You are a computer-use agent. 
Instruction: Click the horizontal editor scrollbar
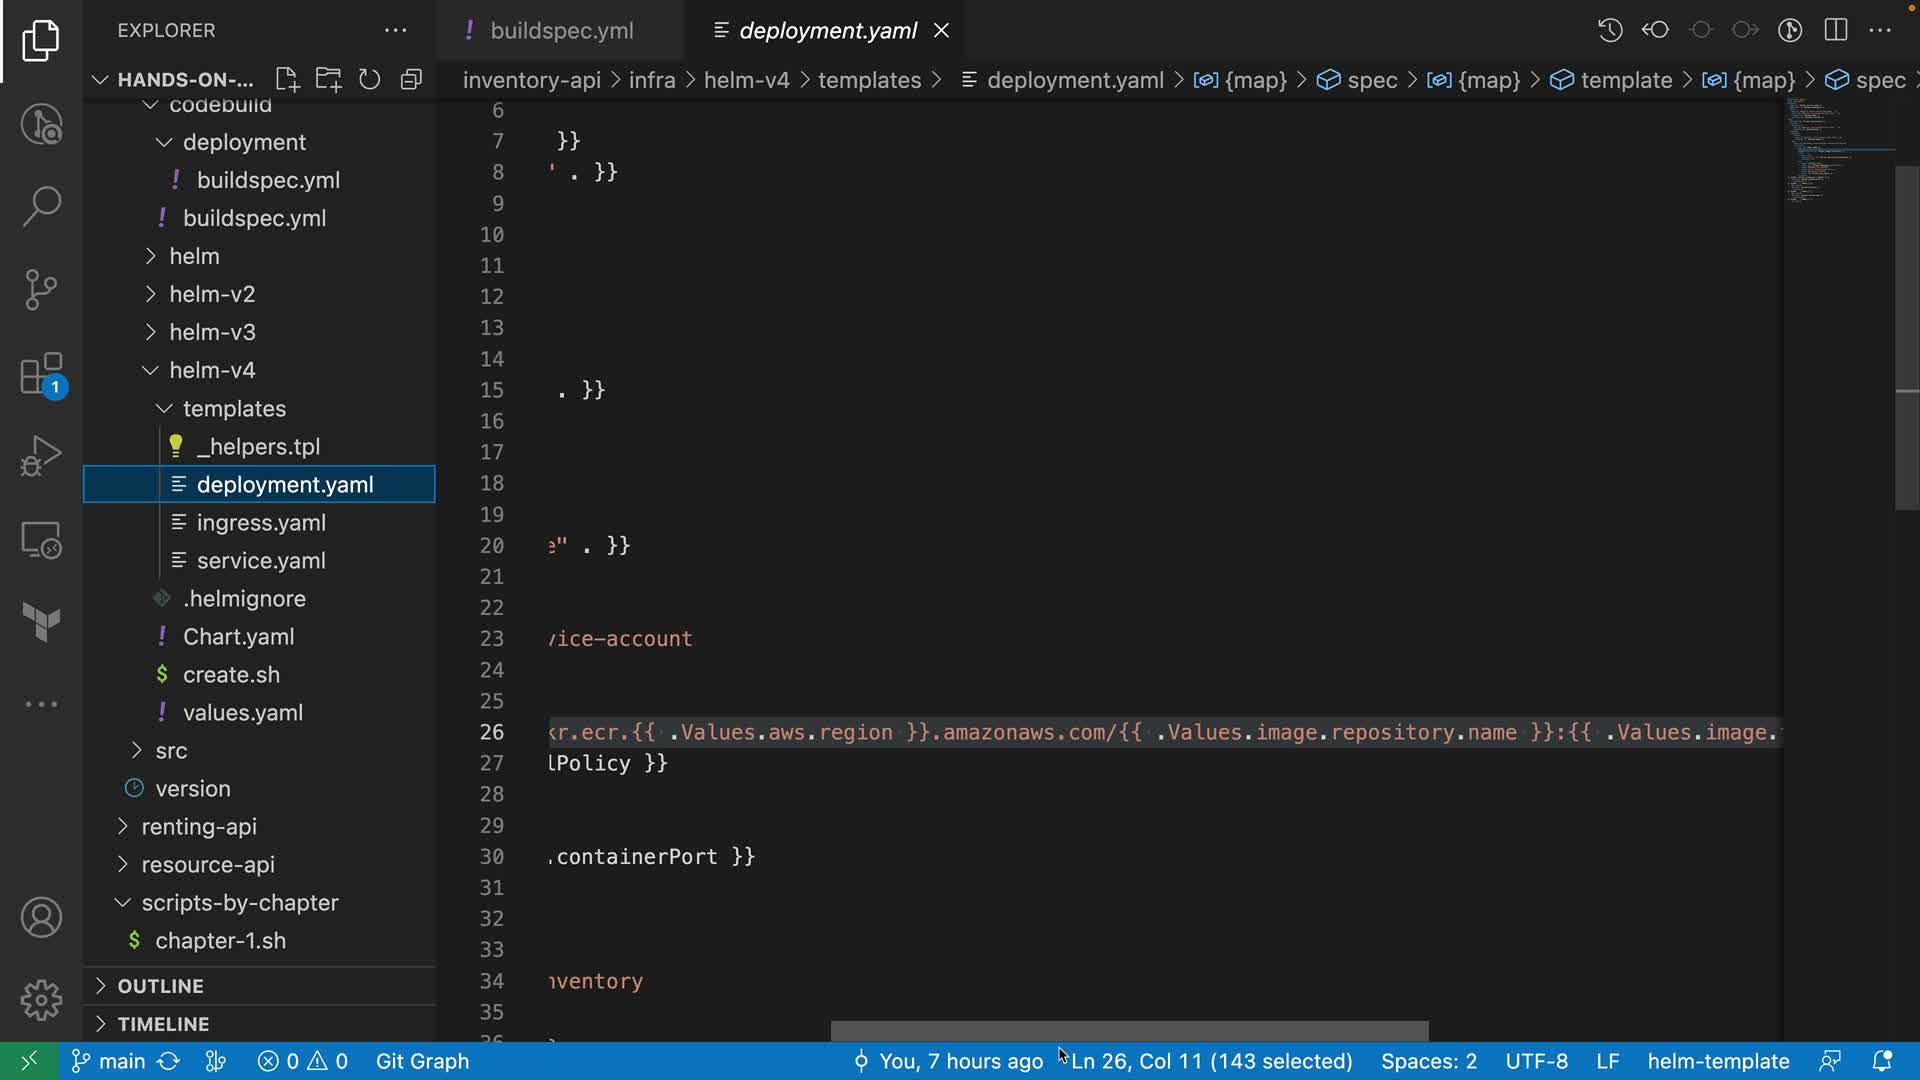point(1129,1031)
